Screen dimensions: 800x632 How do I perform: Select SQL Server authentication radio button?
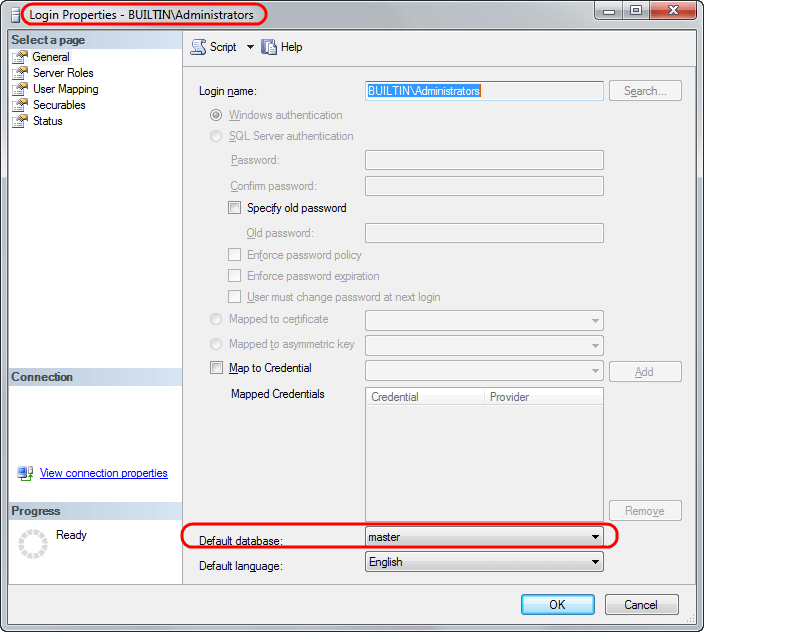[x=216, y=136]
